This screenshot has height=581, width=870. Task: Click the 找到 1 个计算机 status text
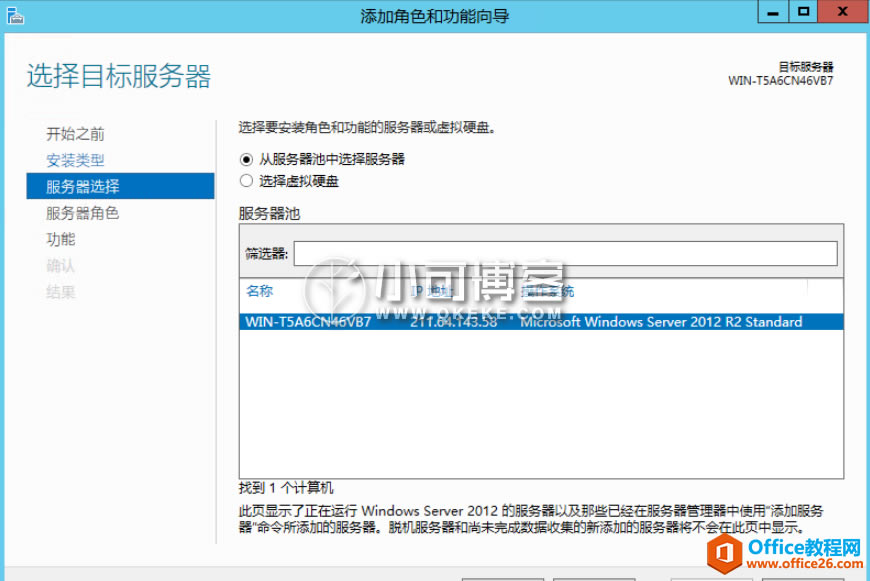286,488
